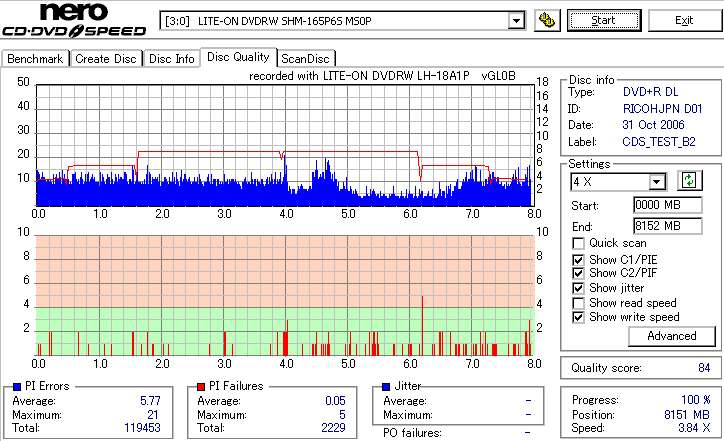Select the Disc Quality tab
This screenshot has height=441, width=724.
tap(238, 57)
